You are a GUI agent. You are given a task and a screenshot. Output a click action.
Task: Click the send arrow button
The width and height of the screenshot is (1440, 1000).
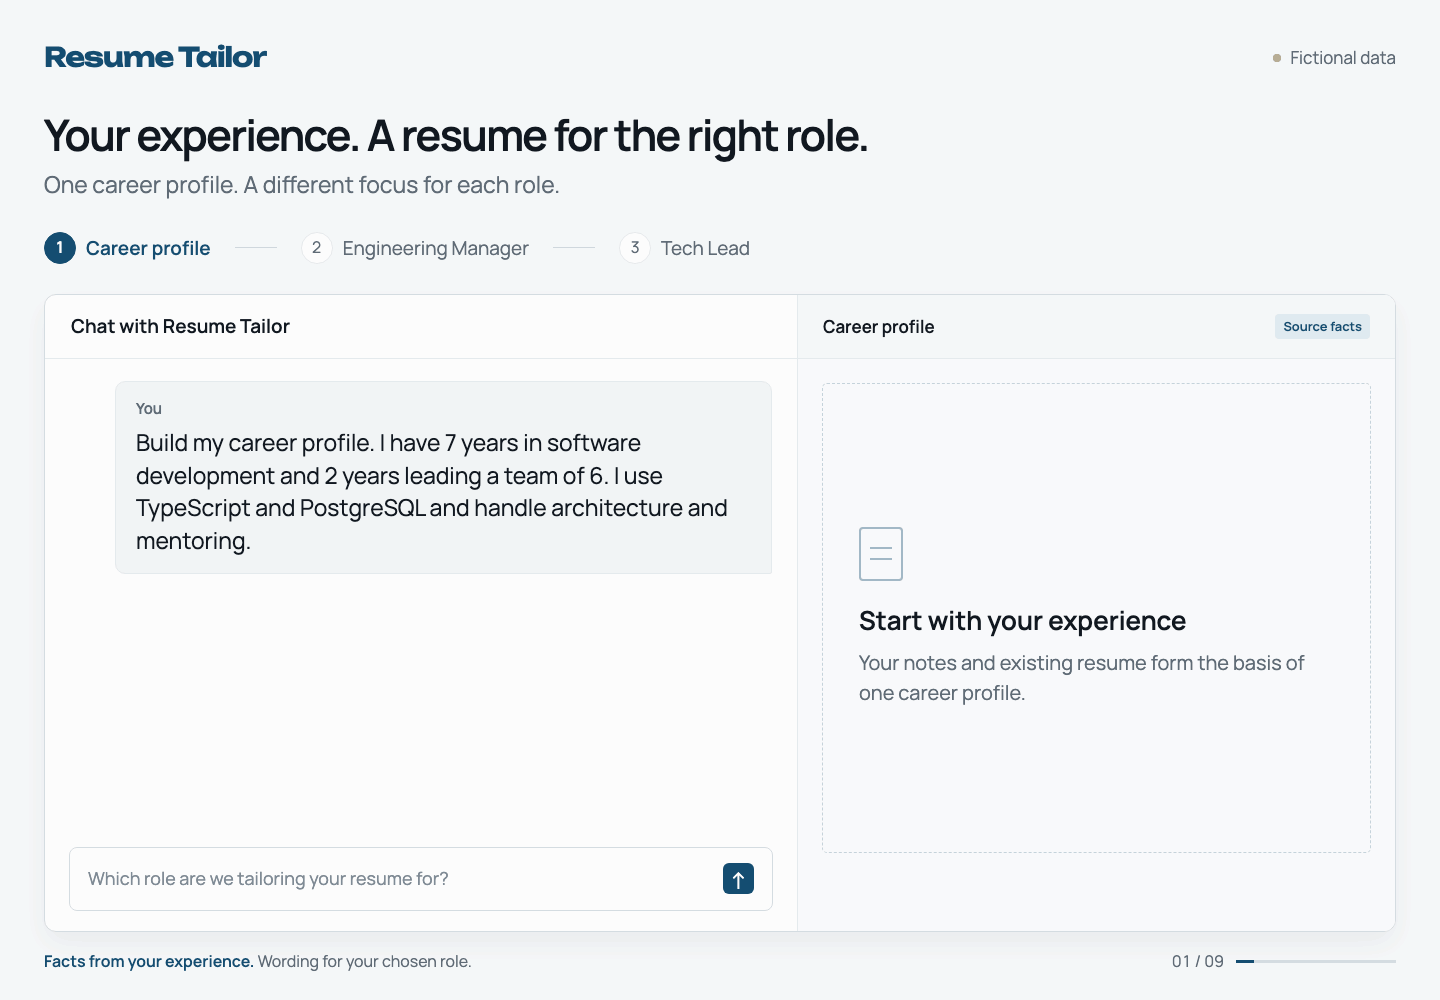click(x=738, y=879)
